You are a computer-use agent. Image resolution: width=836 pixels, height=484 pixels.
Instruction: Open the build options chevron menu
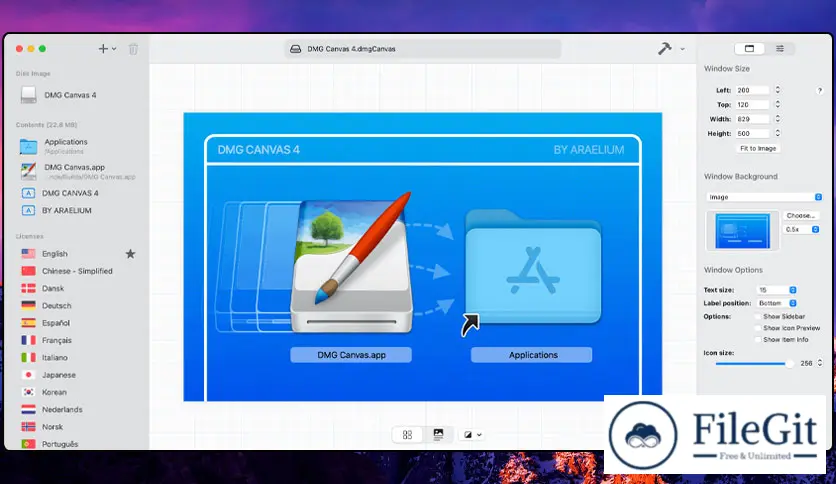682,49
